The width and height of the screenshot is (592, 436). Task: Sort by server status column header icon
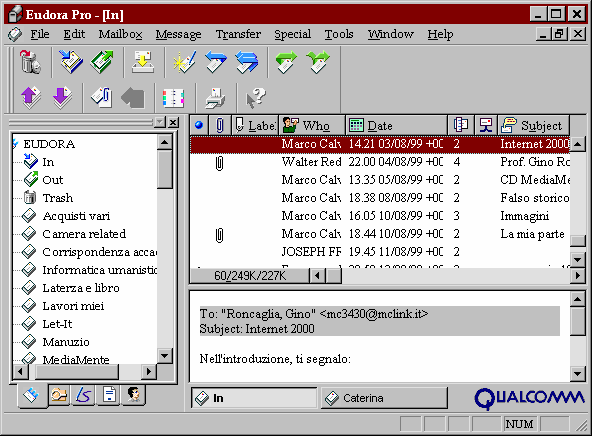coord(486,125)
